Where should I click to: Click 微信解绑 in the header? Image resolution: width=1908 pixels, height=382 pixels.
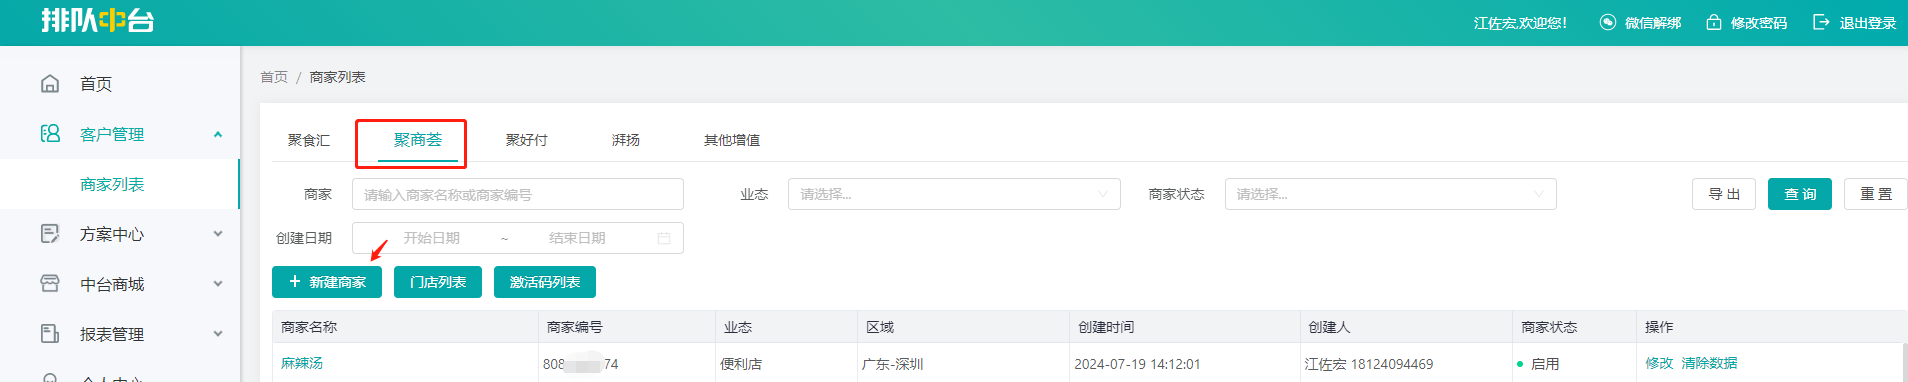pos(1653,22)
